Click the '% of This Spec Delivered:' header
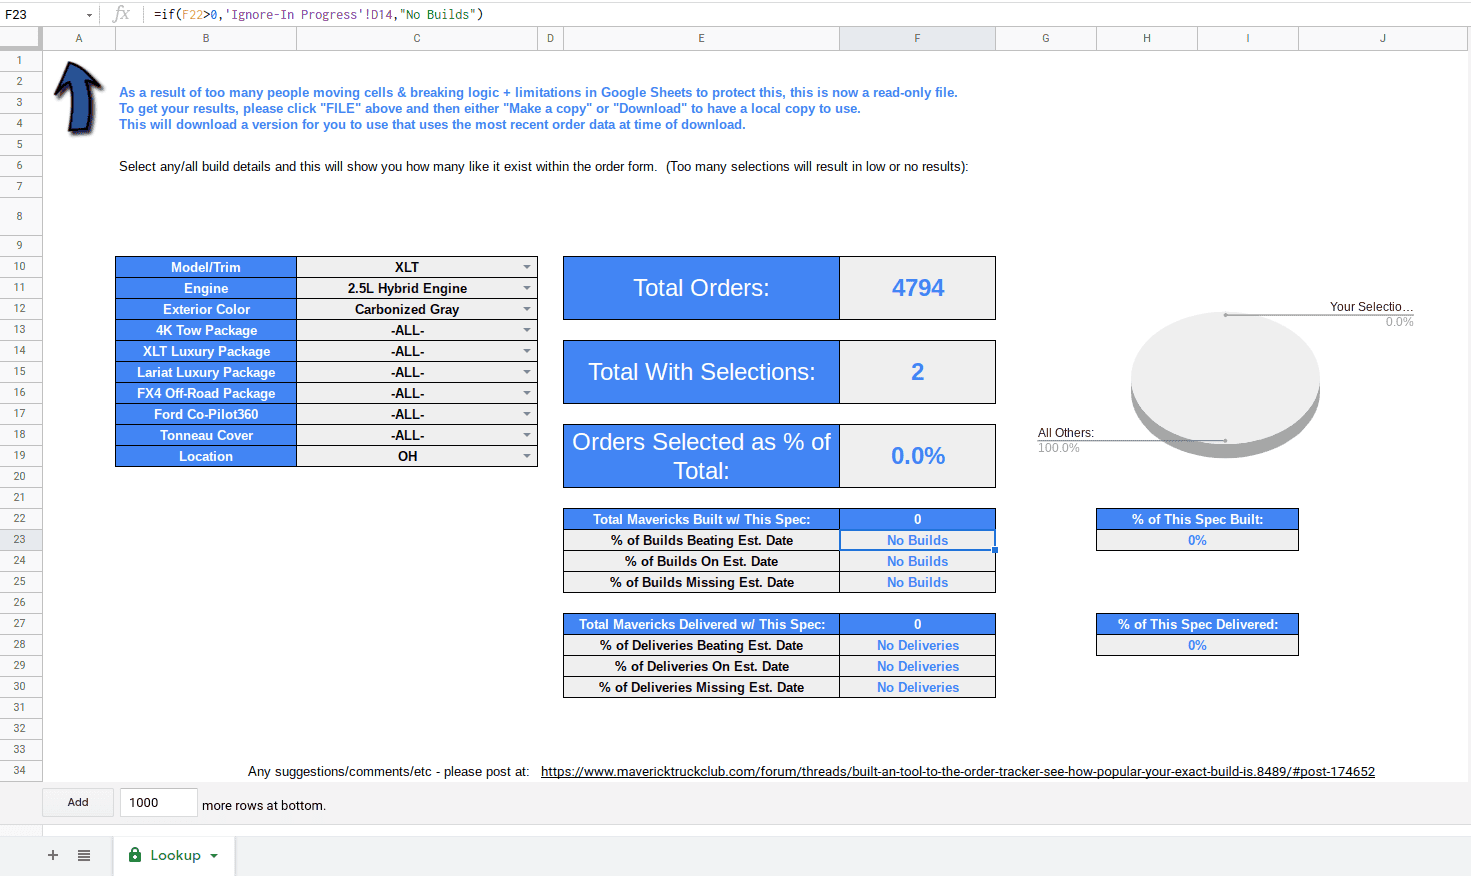The height and width of the screenshot is (876, 1471). [x=1197, y=624]
